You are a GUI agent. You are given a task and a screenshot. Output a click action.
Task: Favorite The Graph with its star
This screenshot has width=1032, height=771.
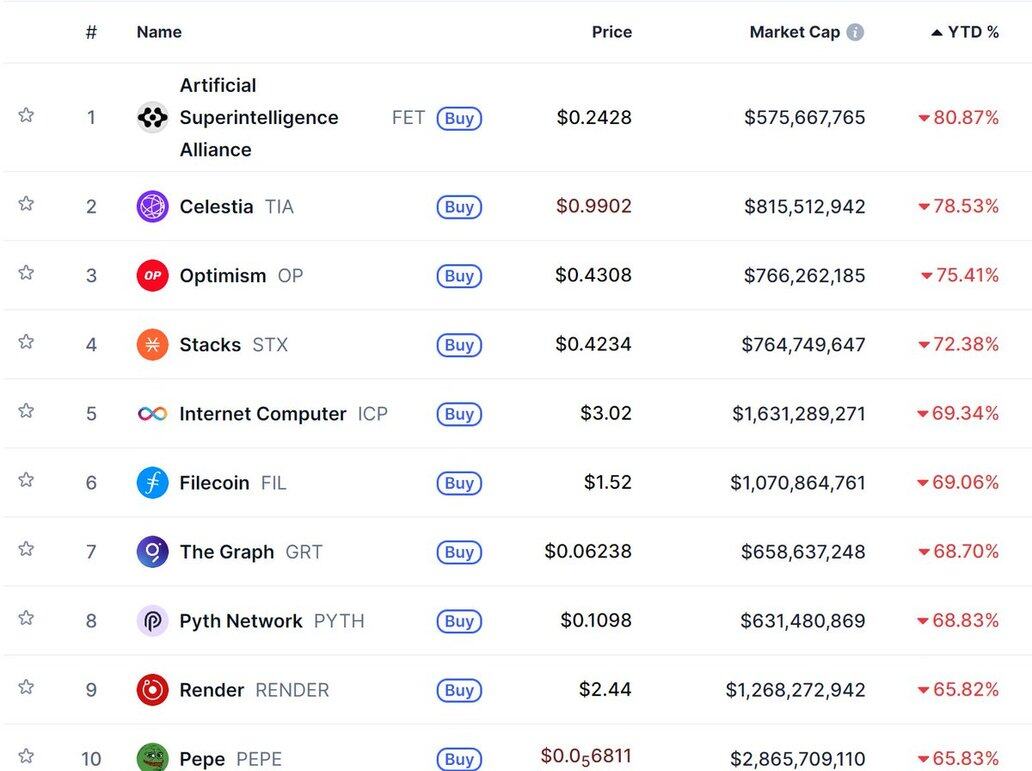click(26, 549)
